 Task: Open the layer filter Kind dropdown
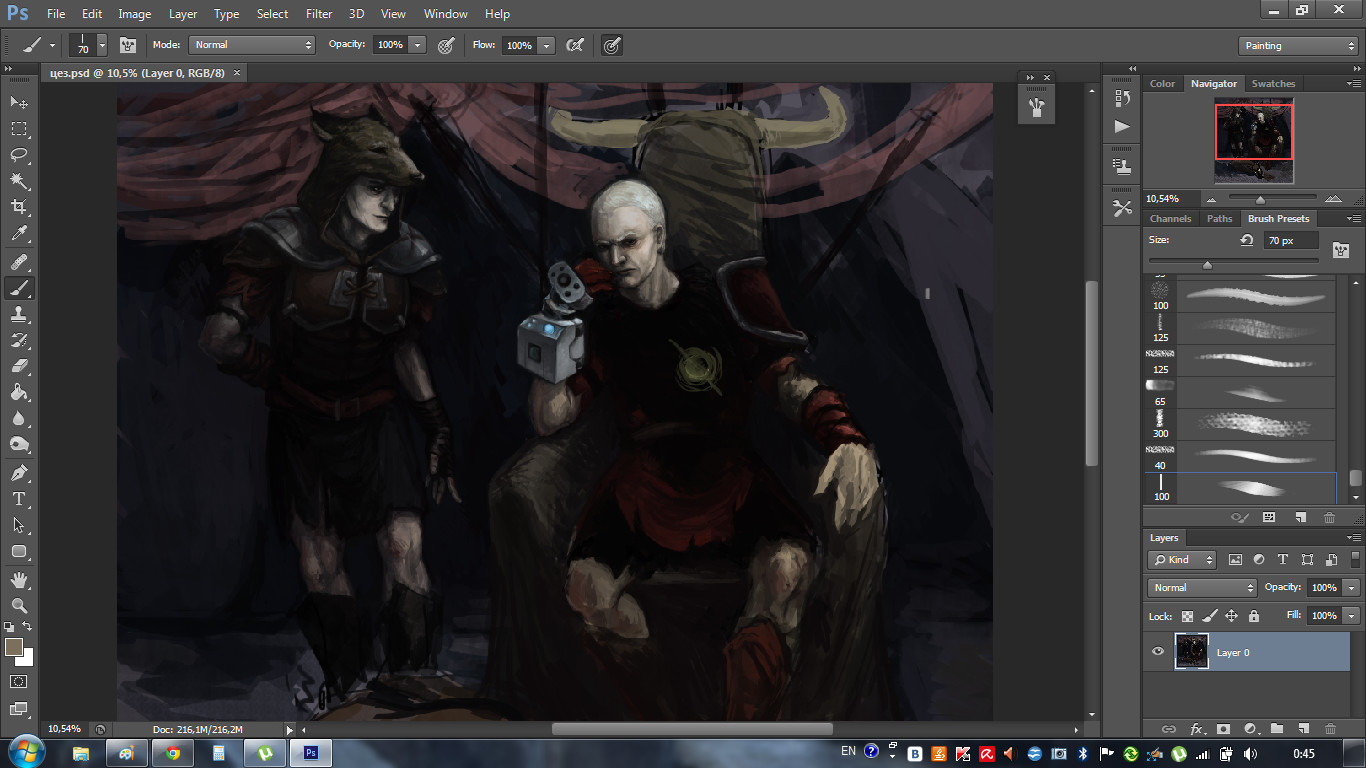(1182, 560)
